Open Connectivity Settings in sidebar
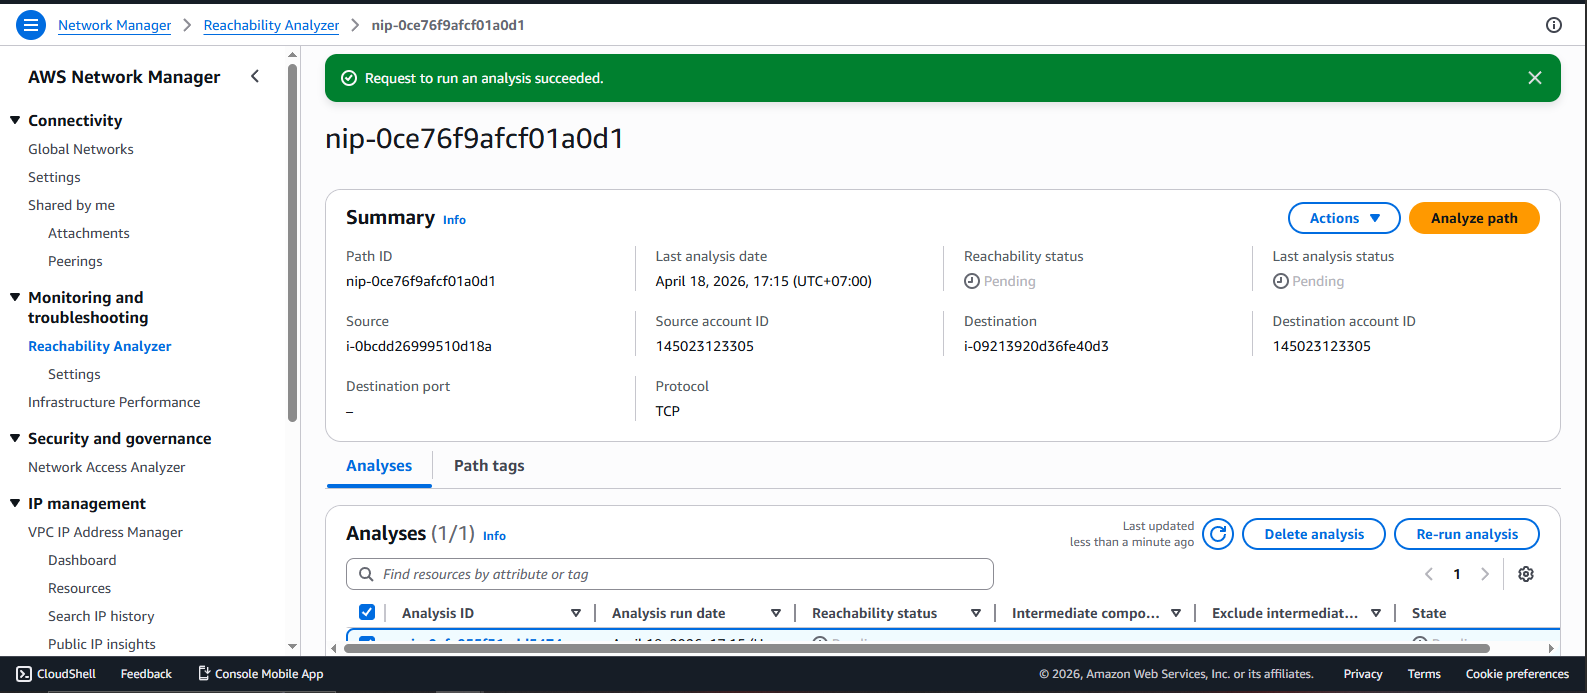Screen dimensions: 1587x693 (54, 177)
